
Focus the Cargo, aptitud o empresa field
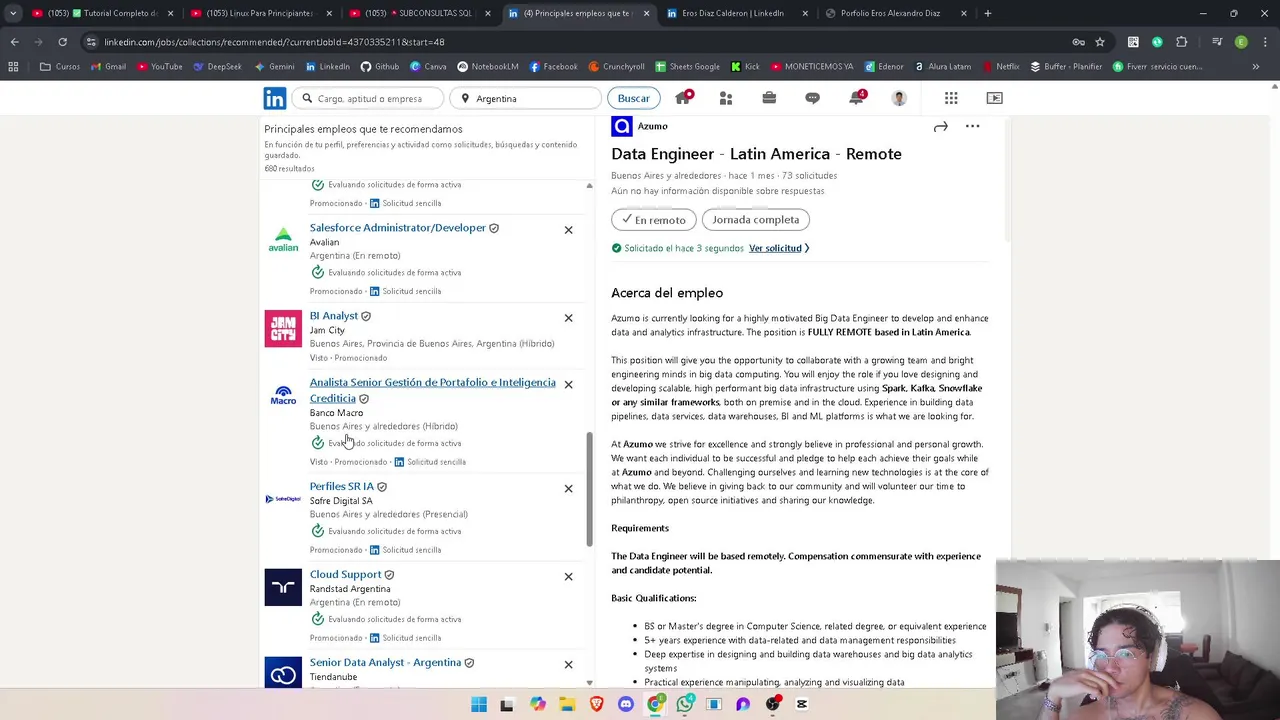point(369,98)
